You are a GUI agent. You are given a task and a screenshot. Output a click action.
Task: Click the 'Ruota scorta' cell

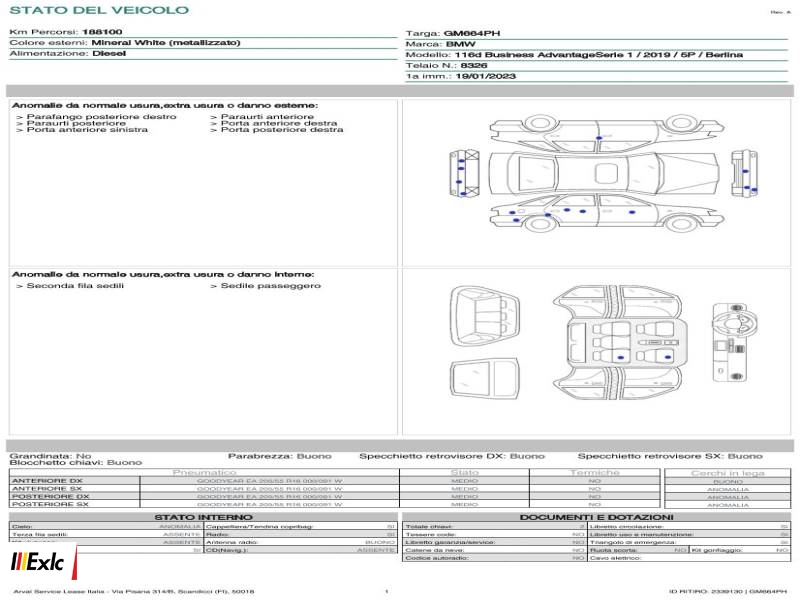coord(638,550)
